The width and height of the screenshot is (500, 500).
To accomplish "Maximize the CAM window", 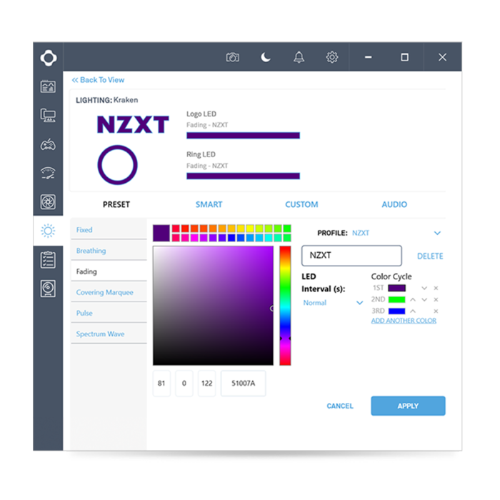I will (405, 57).
